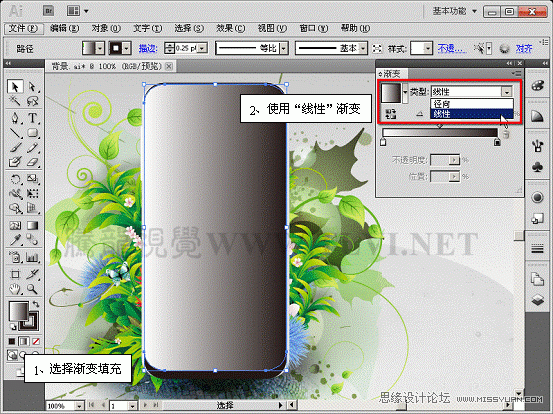This screenshot has width=553, height=414.
Task: Set paint mode to None
Action: (x=36, y=341)
